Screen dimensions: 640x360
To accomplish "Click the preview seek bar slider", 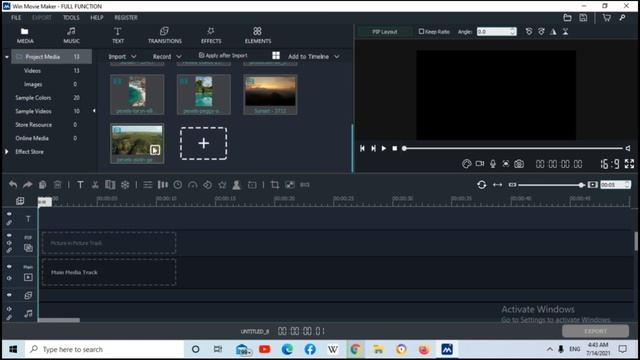I will click(513, 148).
